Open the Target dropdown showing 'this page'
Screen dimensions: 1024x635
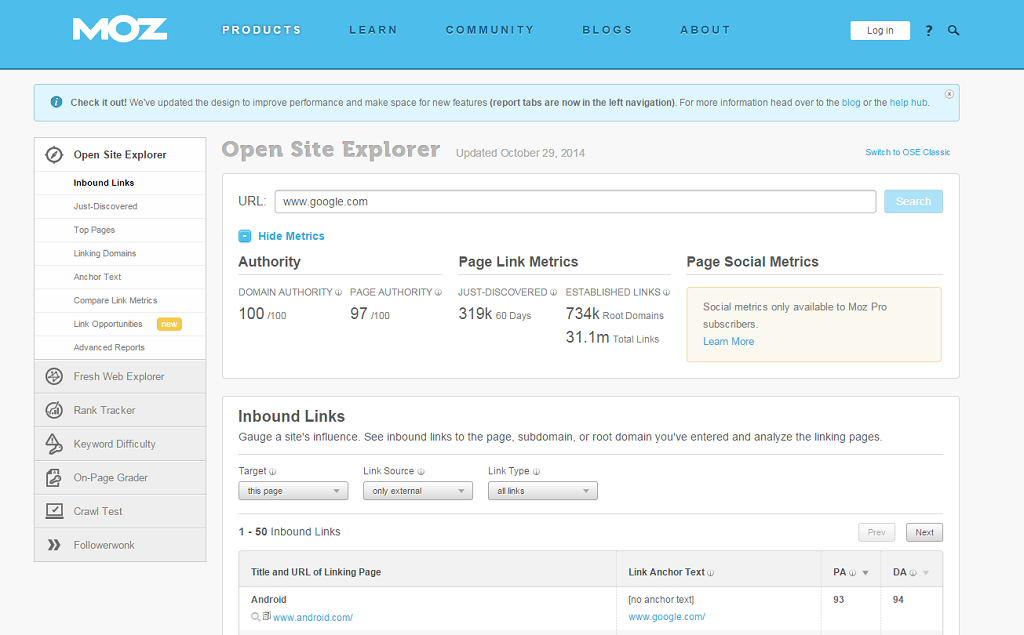293,491
